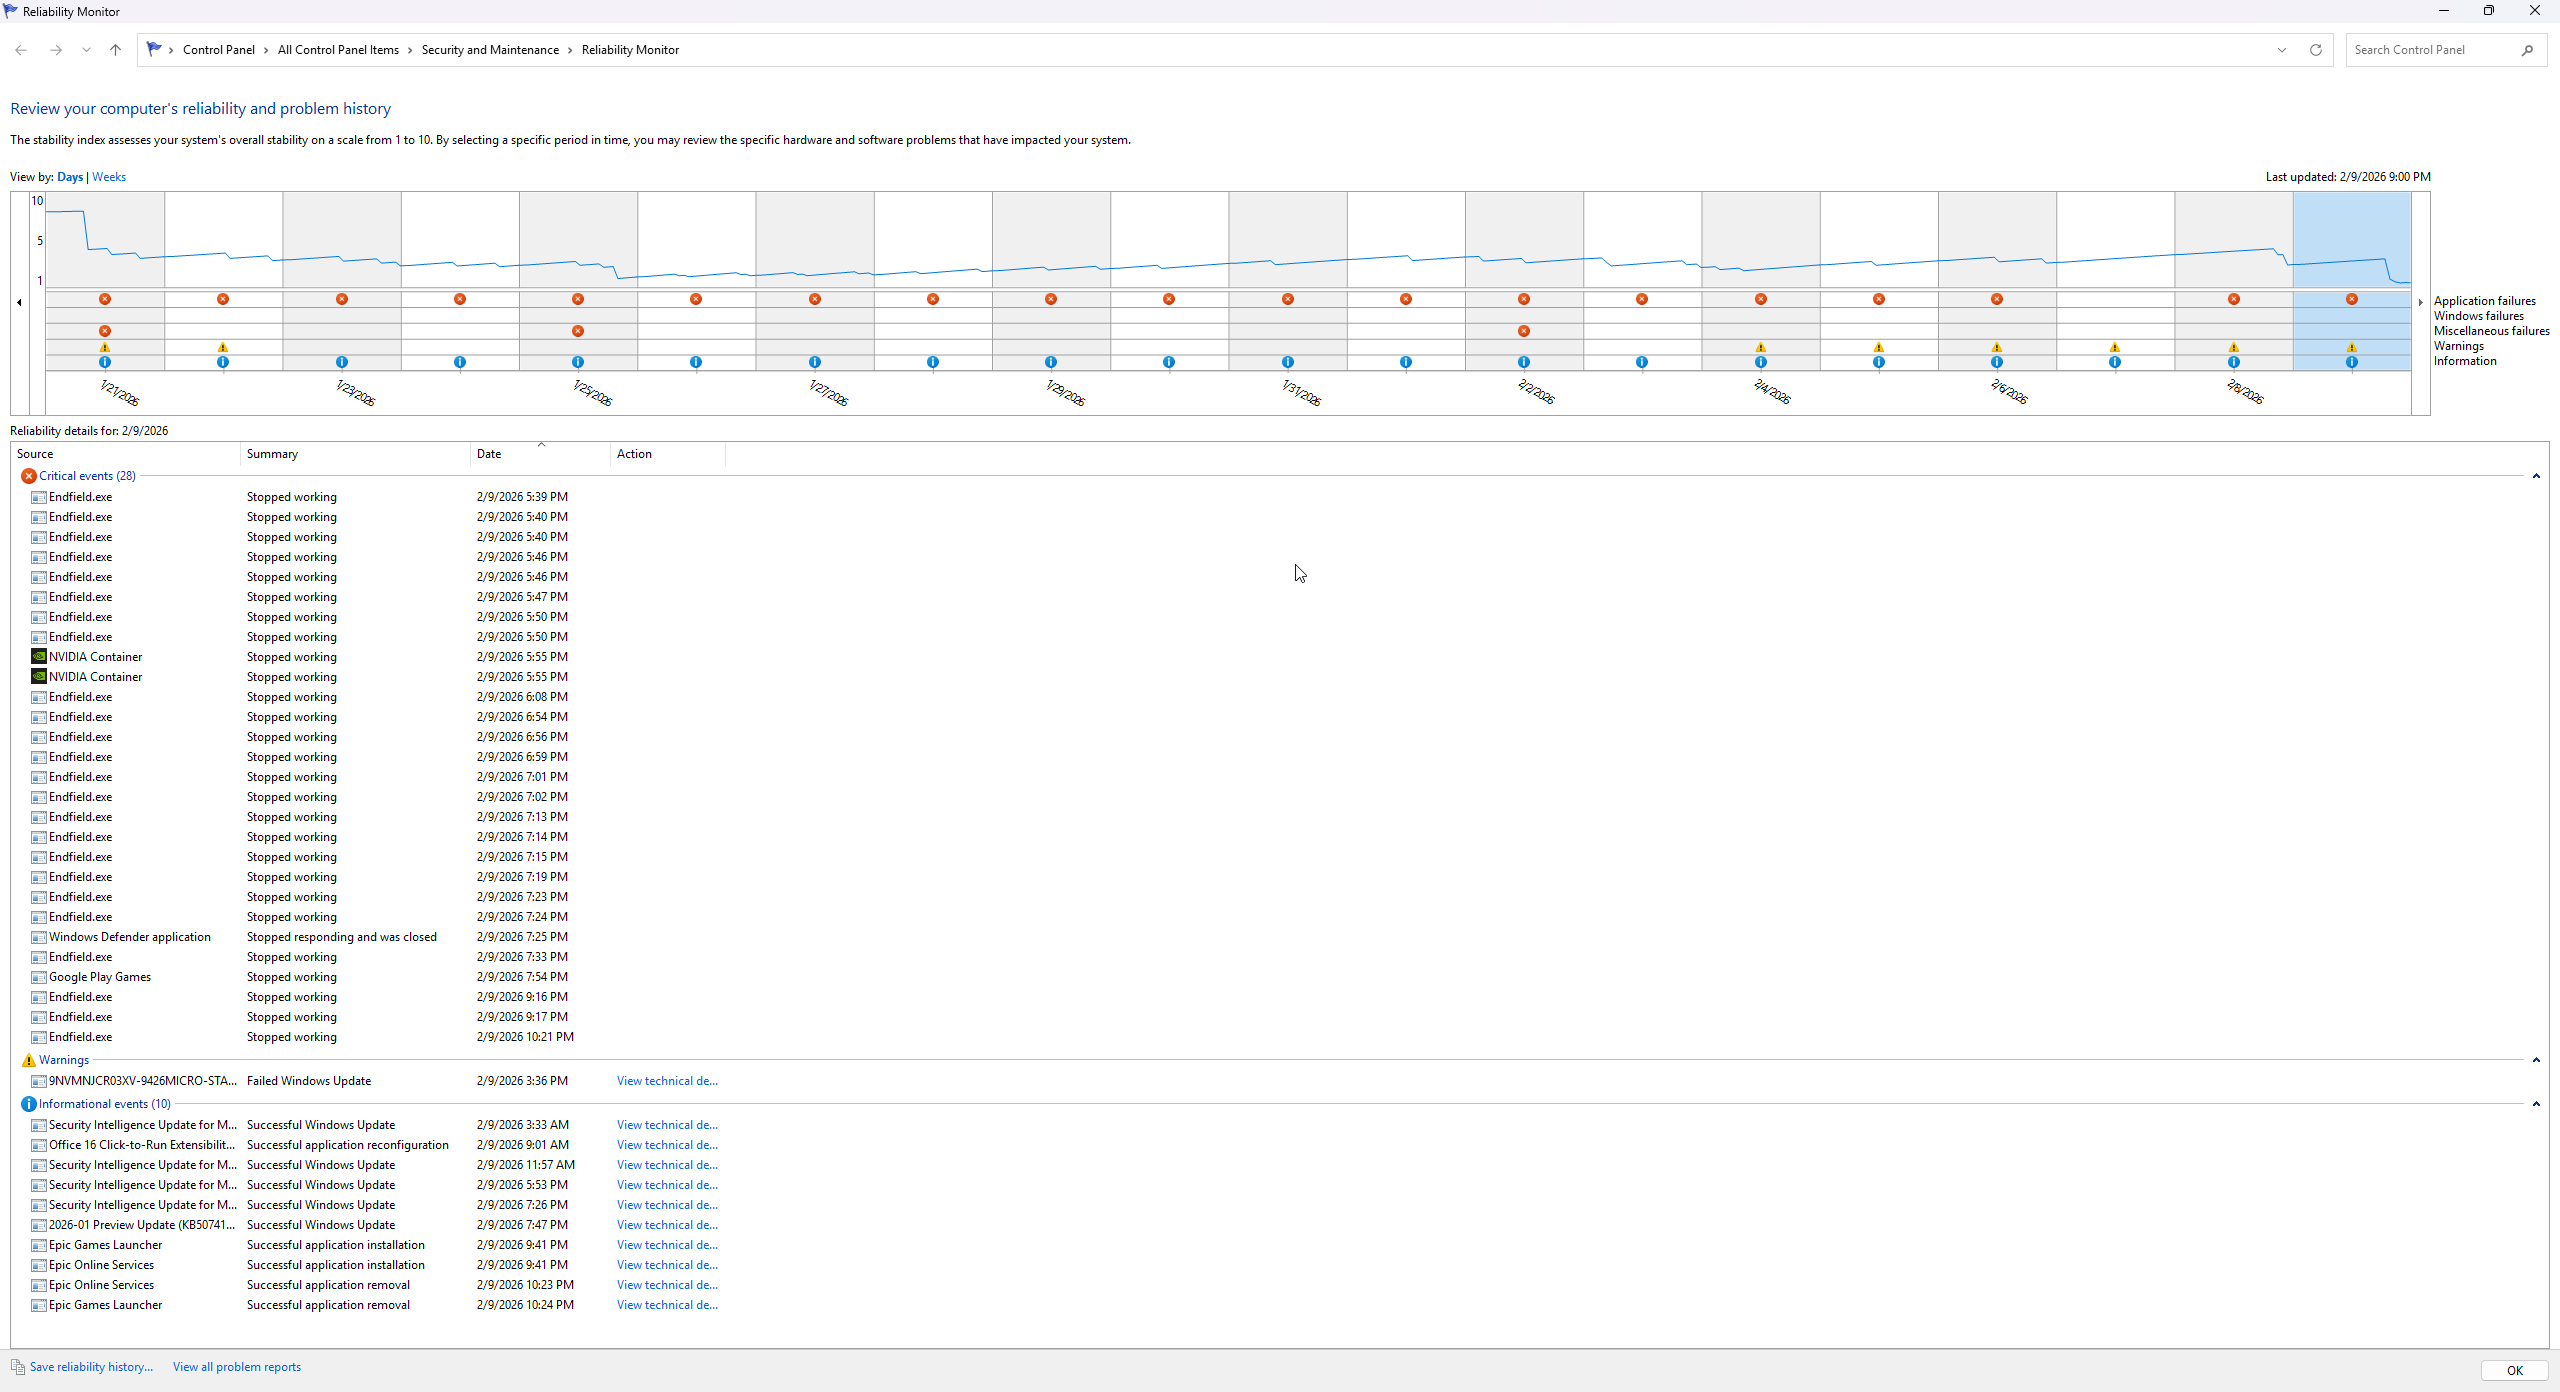Open the address bar history dropdown
Image resolution: width=2560 pixels, height=1392 pixels.
pos(2281,50)
